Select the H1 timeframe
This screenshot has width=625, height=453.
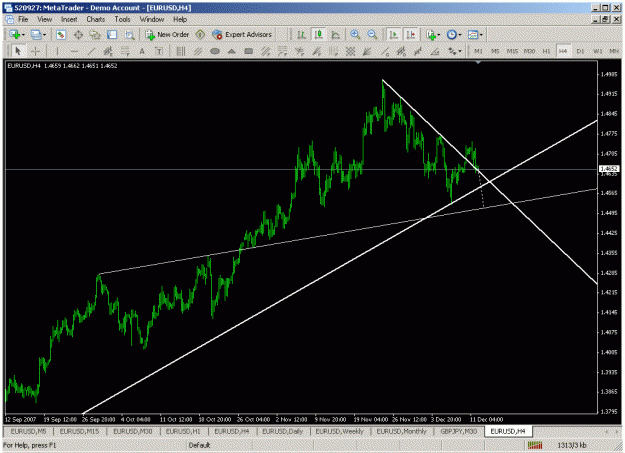(x=546, y=51)
